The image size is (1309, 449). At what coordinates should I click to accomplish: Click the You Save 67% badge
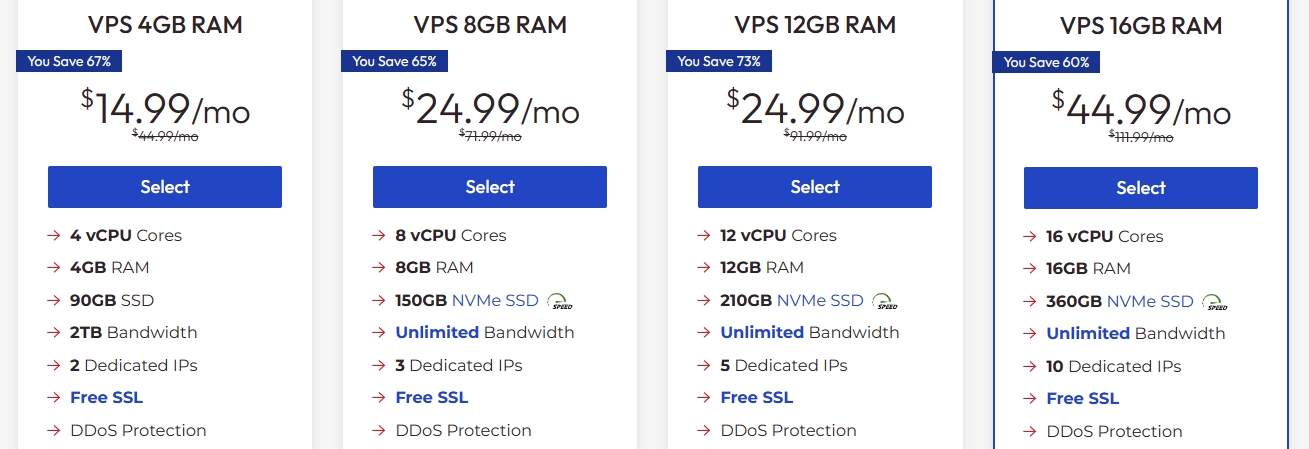[x=69, y=61]
